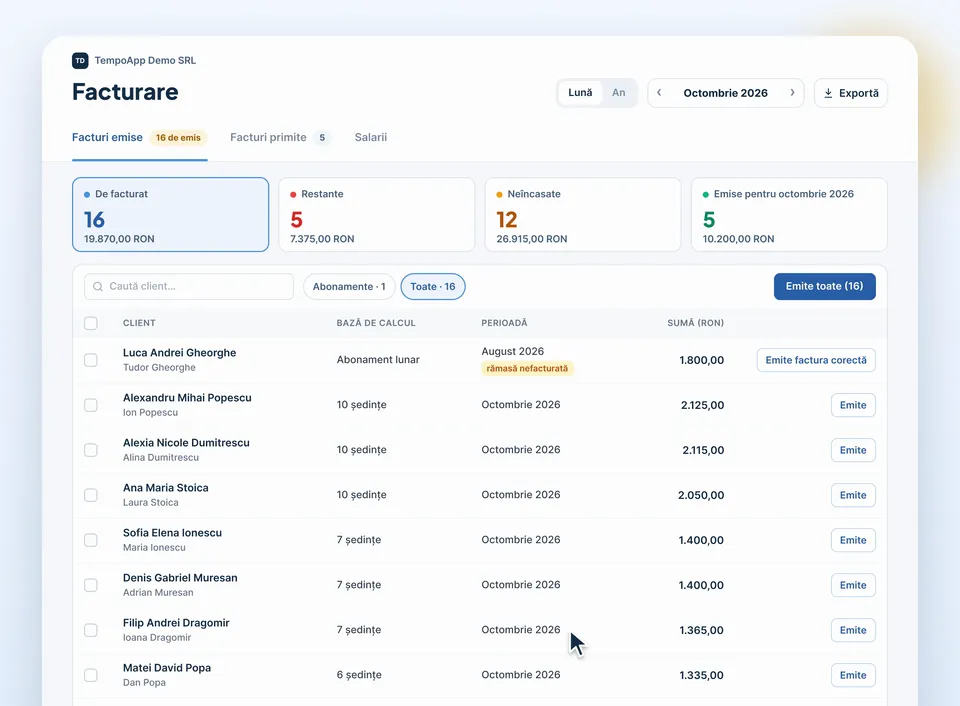The width and height of the screenshot is (960, 706).
Task: Select the Neîncasate summary card
Action: point(583,214)
